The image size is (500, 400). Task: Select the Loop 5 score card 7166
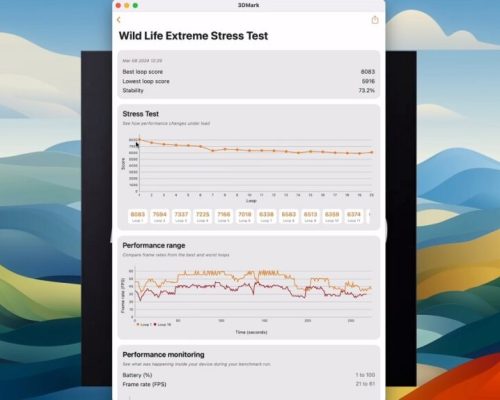[x=224, y=216]
